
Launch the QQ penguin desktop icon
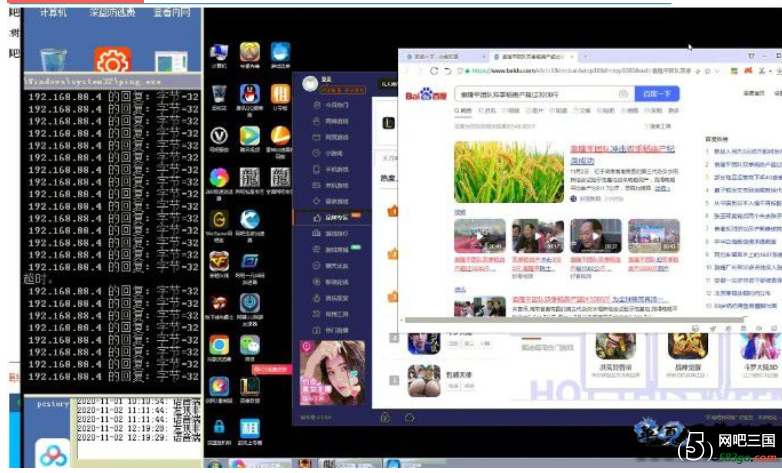[x=249, y=94]
